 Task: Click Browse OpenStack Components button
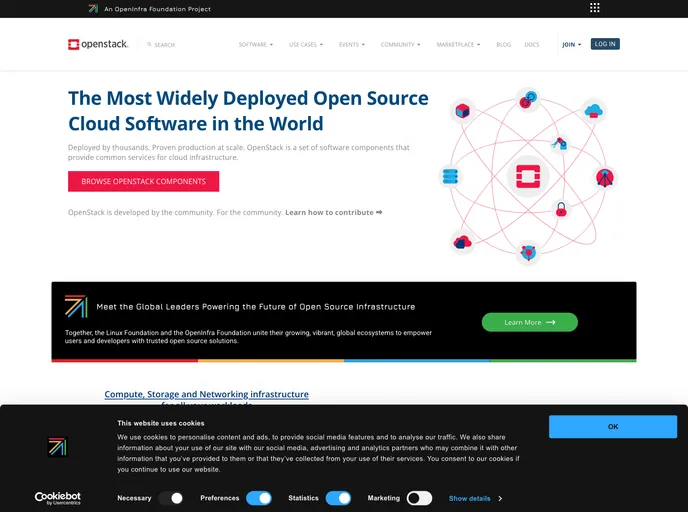[x=143, y=182]
